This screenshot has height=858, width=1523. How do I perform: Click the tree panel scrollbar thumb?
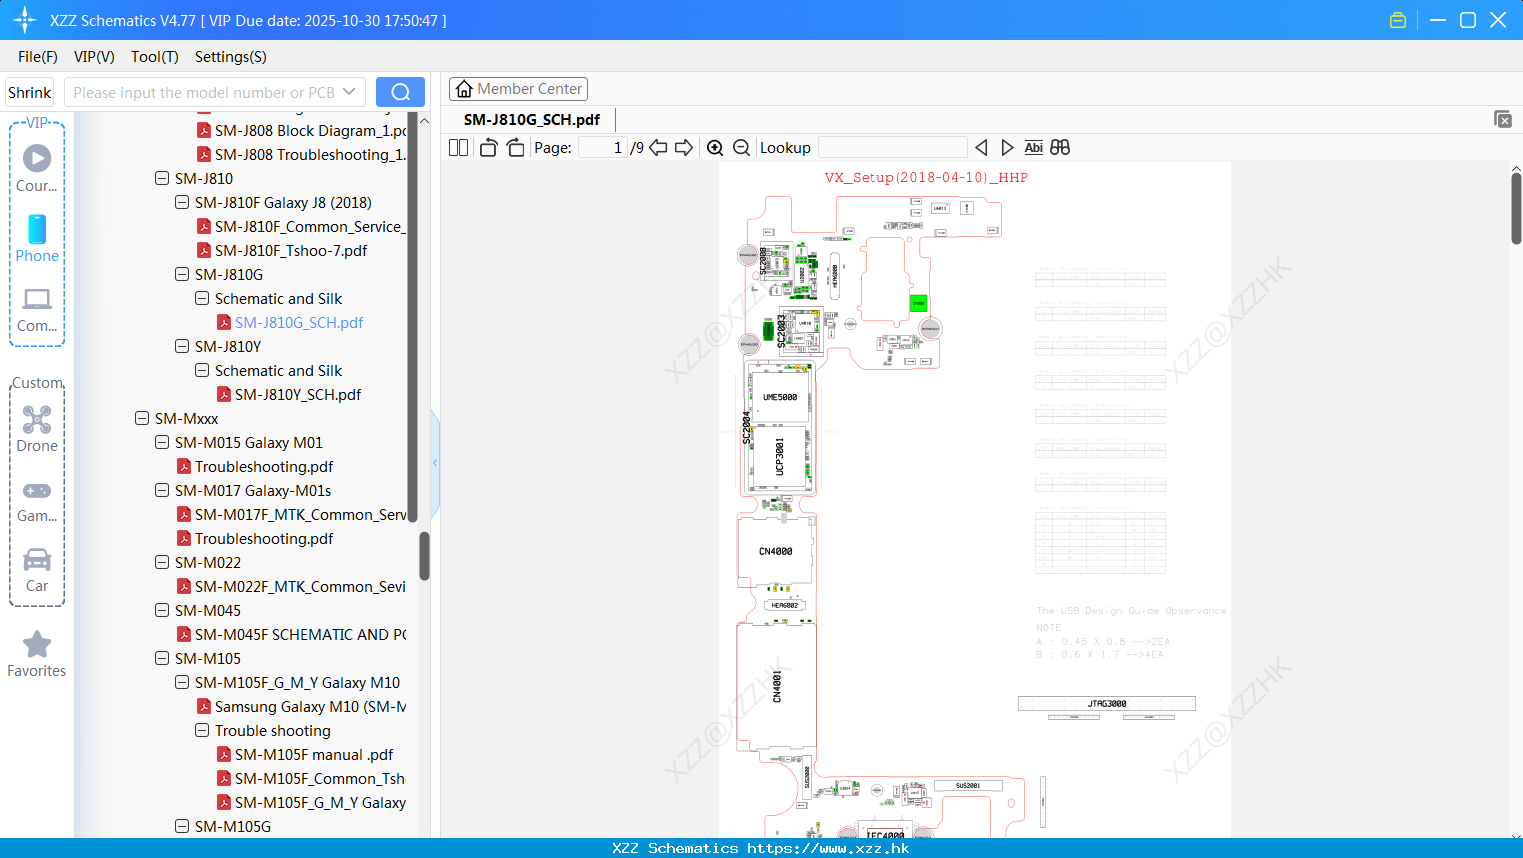click(x=424, y=555)
